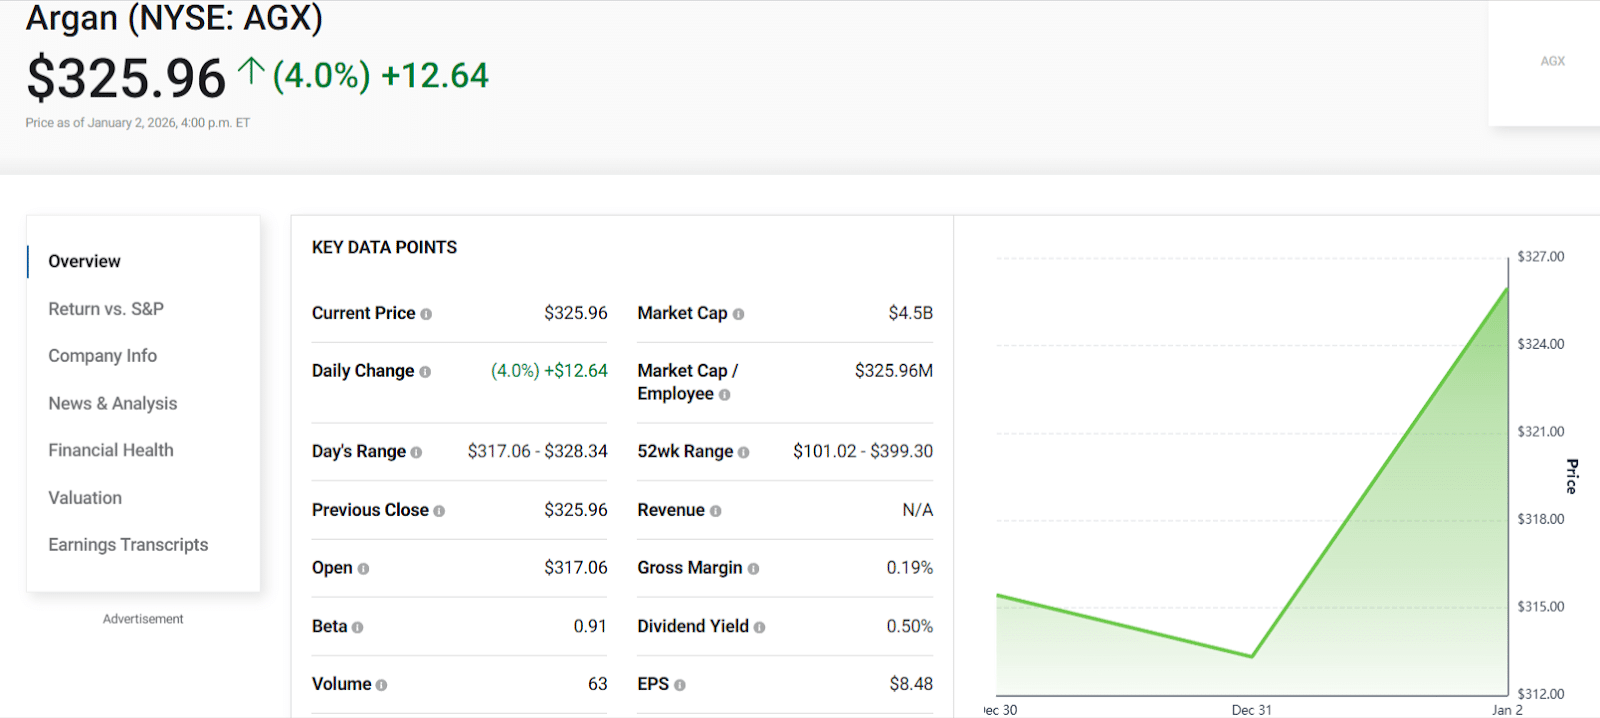Image resolution: width=1600 pixels, height=718 pixels.
Task: Click the Open value $317.06
Action: click(576, 568)
